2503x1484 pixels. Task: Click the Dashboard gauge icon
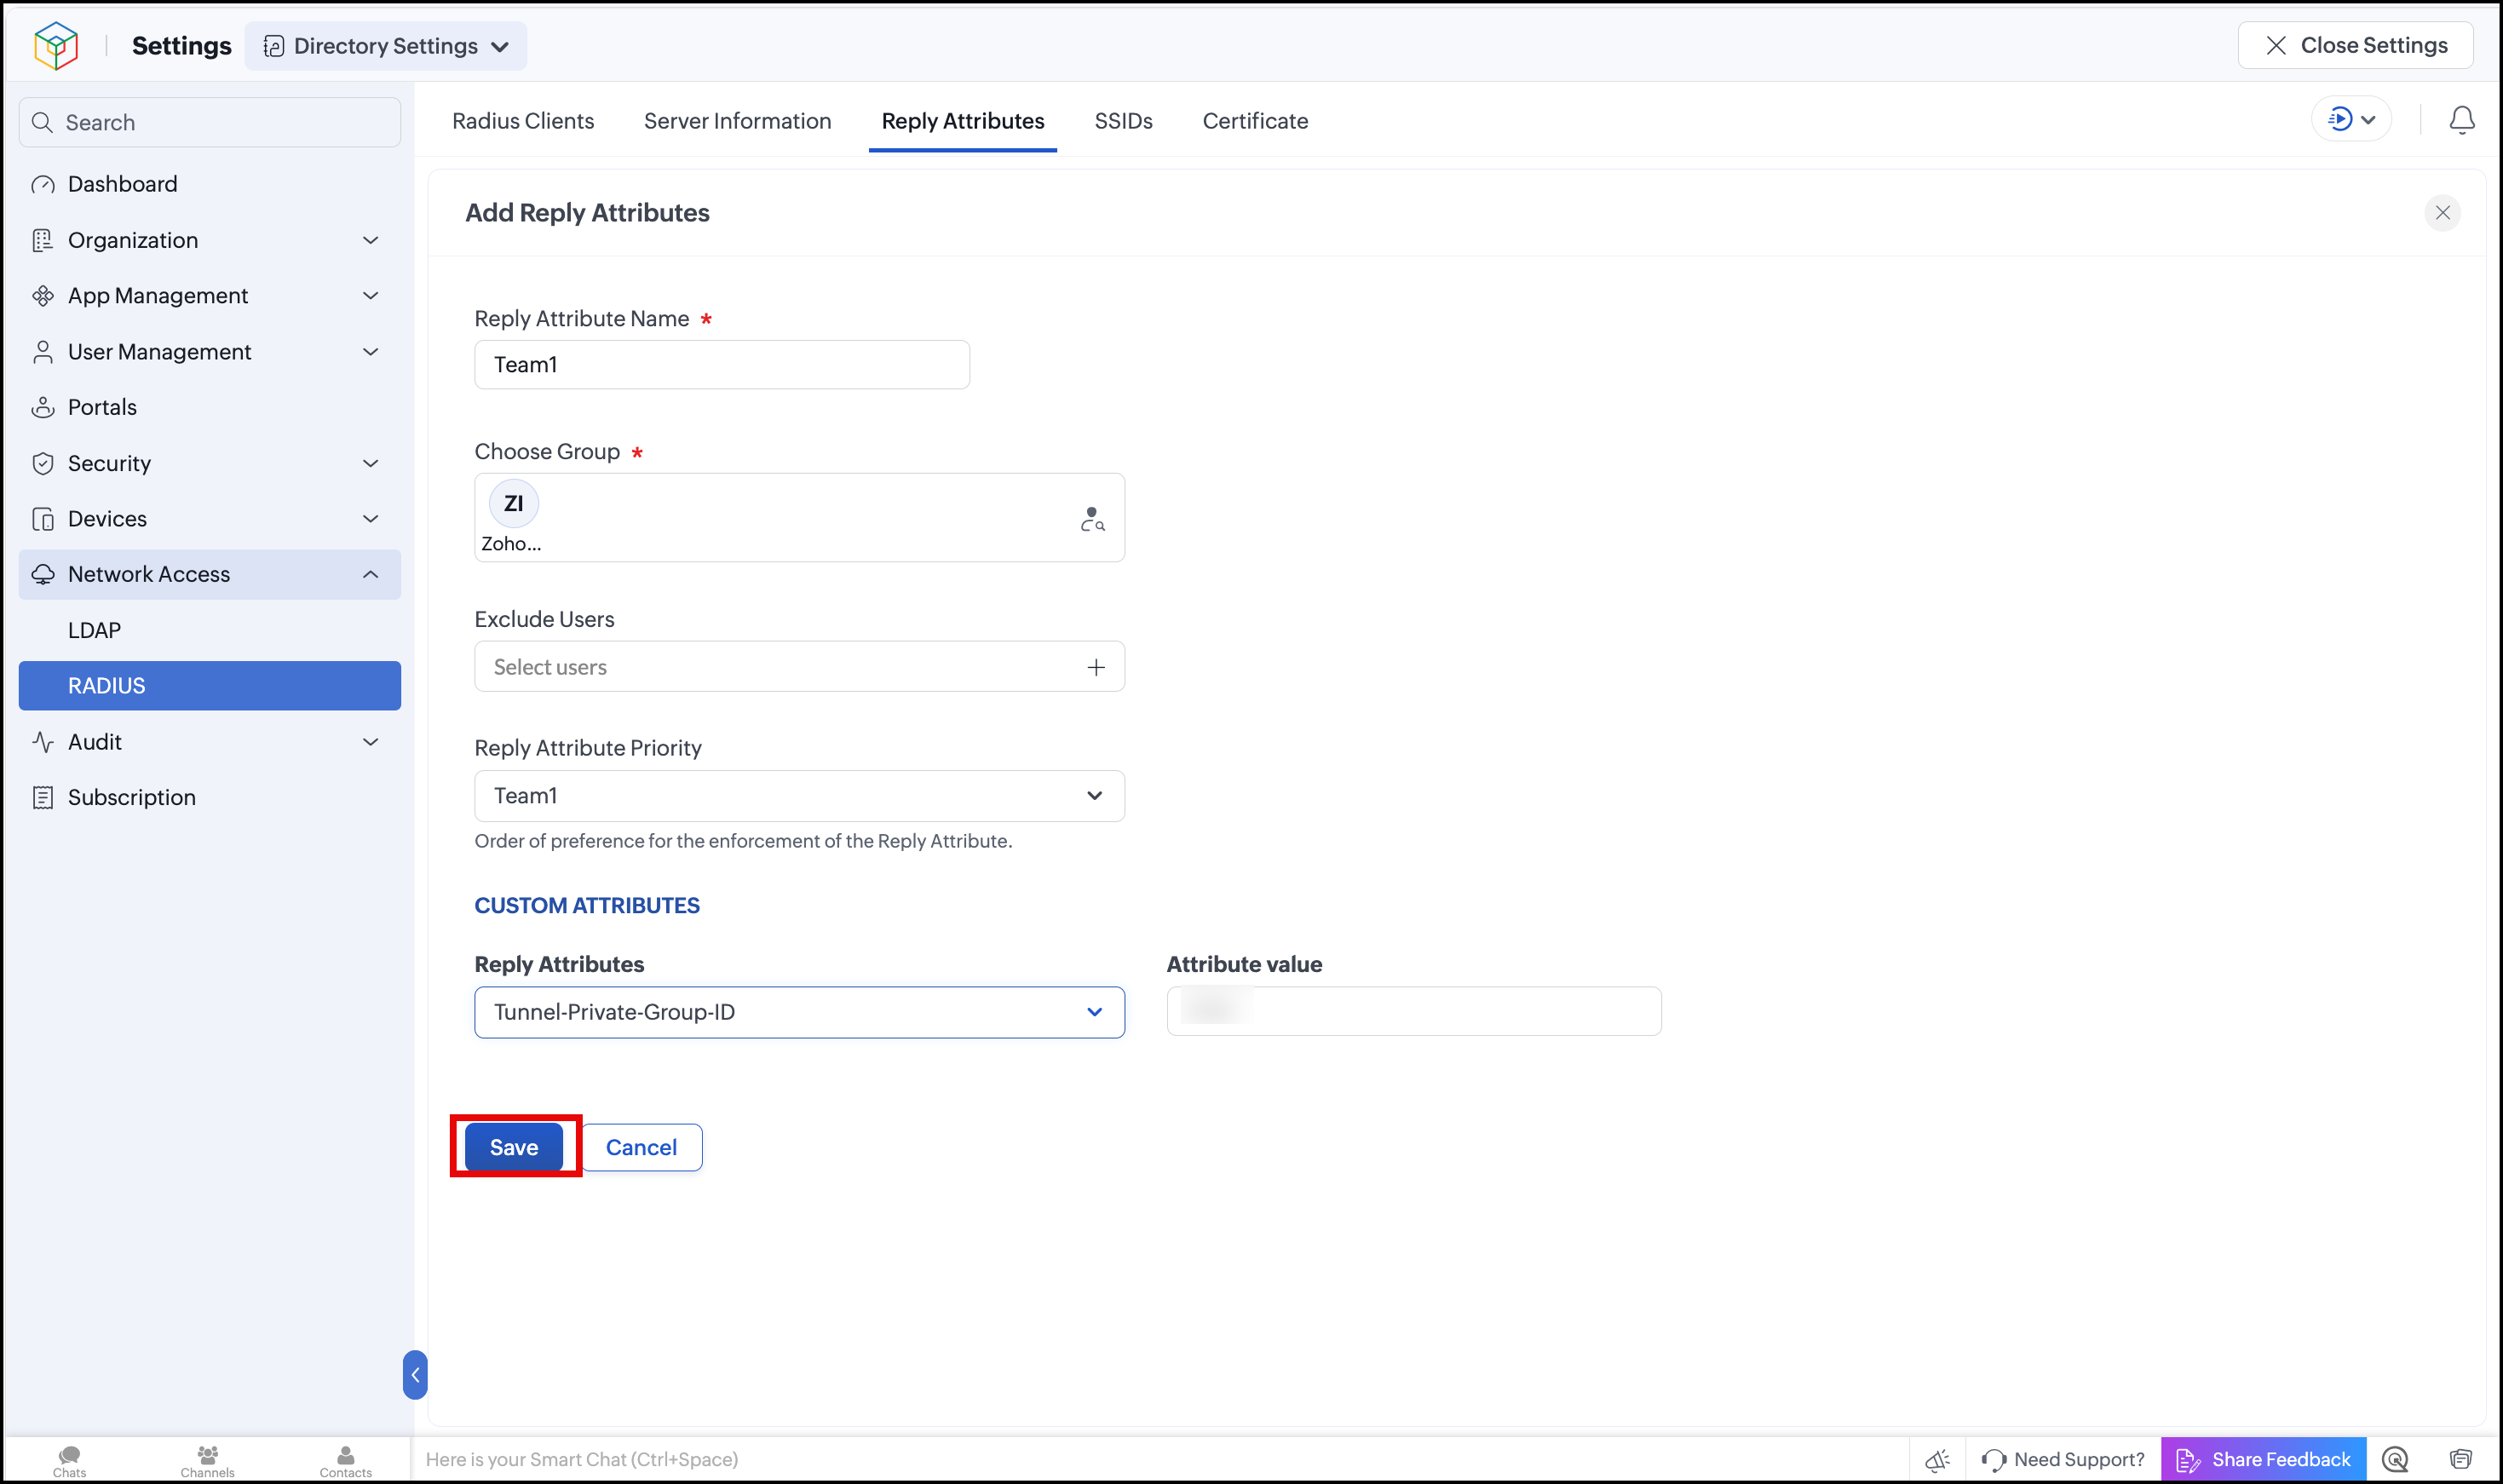[x=43, y=184]
